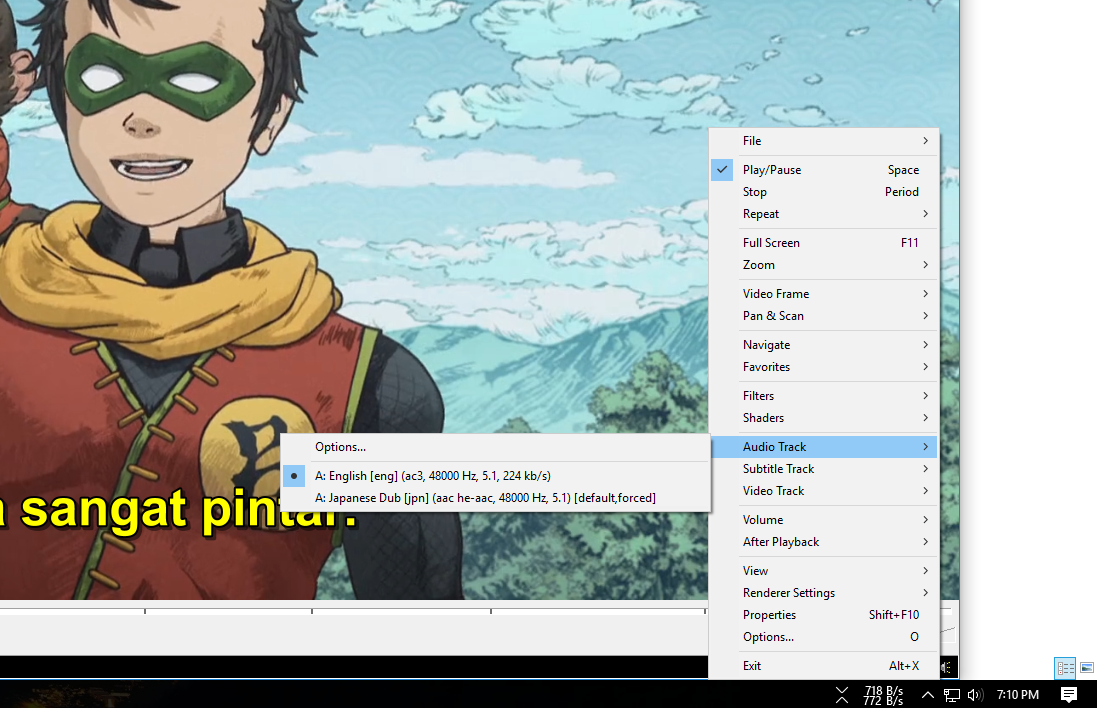Open the Subtitle Track submenu
The width and height of the screenshot is (1097, 708).
pos(824,469)
